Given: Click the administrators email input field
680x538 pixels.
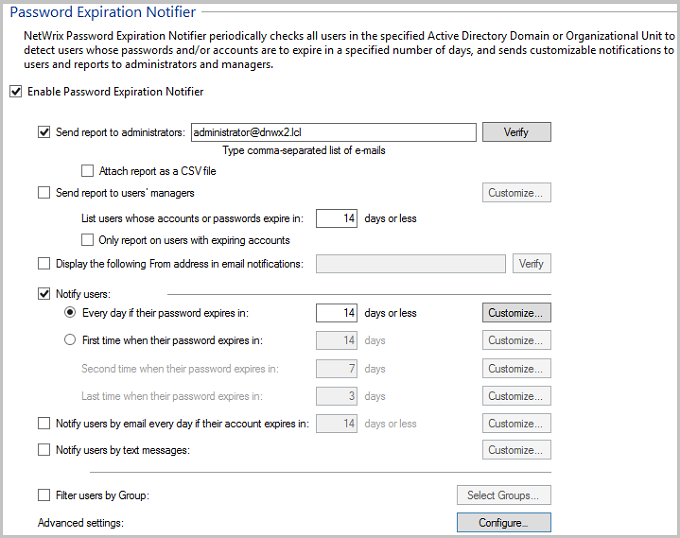Looking at the screenshot, I should click(333, 132).
